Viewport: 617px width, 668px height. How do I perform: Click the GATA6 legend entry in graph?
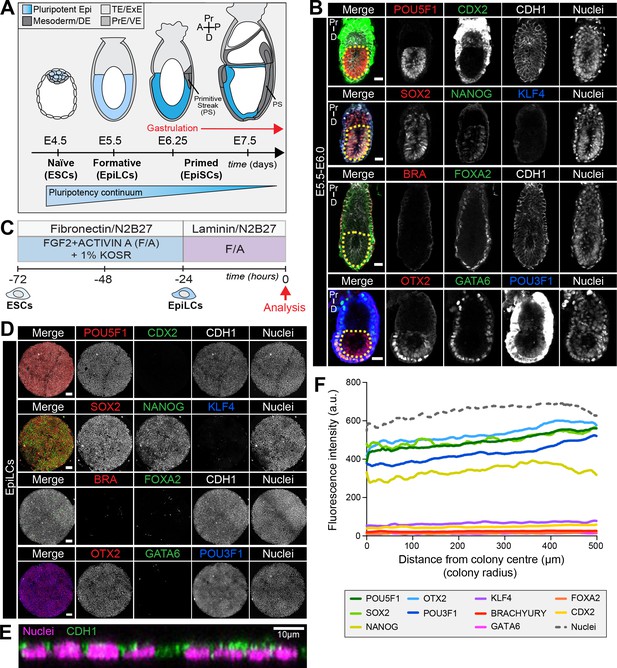[x=497, y=627]
